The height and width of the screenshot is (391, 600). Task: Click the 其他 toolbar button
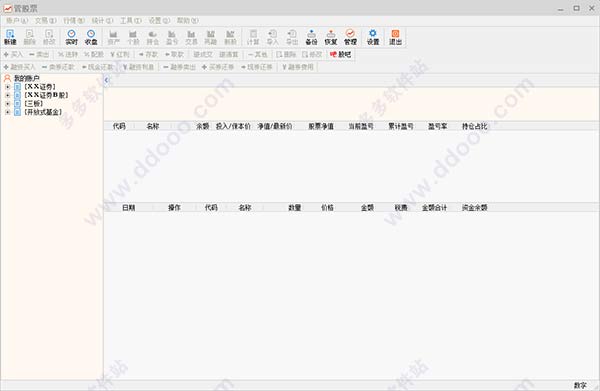pyautogui.click(x=258, y=54)
